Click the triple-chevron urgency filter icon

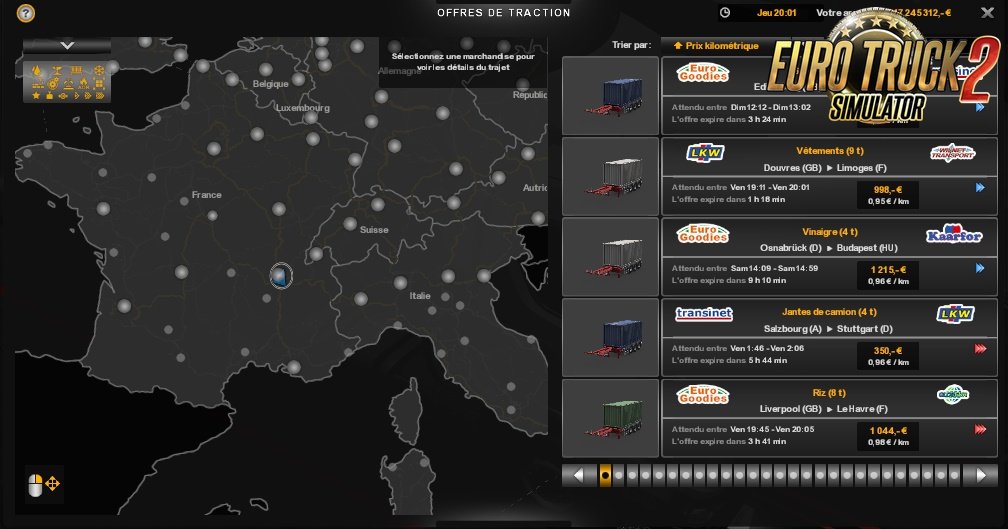(x=100, y=96)
